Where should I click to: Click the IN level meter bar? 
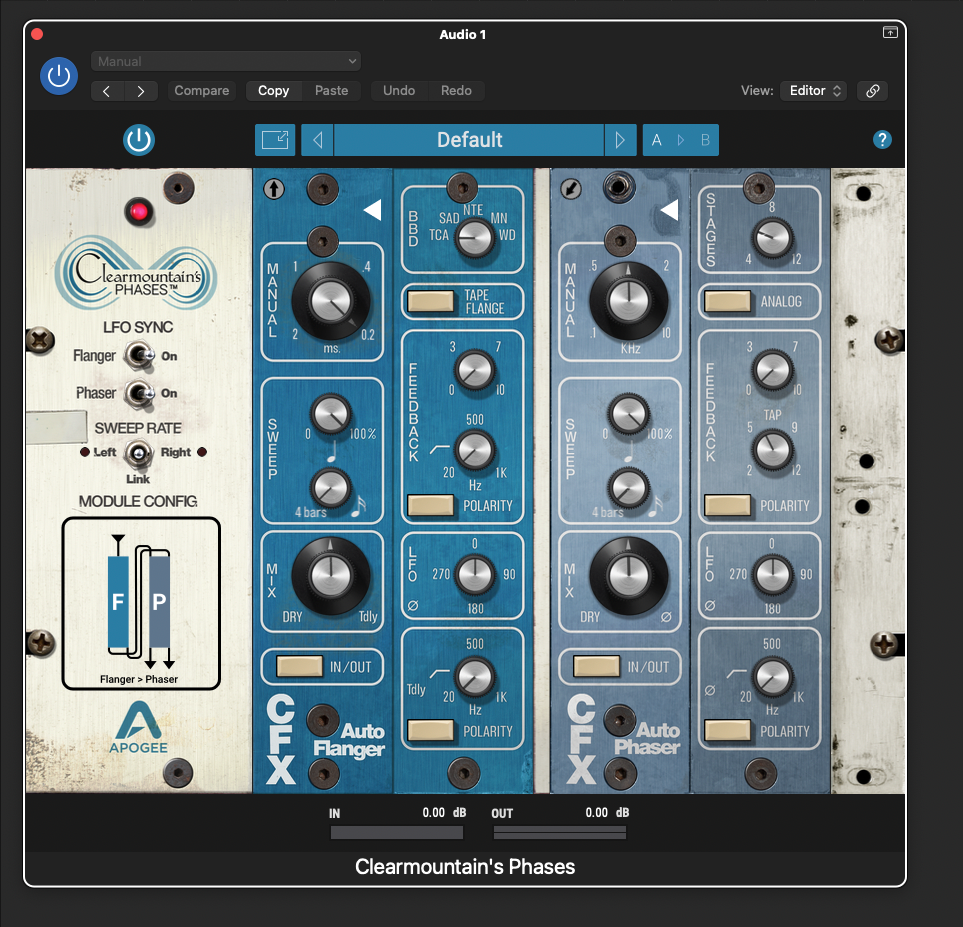tap(396, 832)
